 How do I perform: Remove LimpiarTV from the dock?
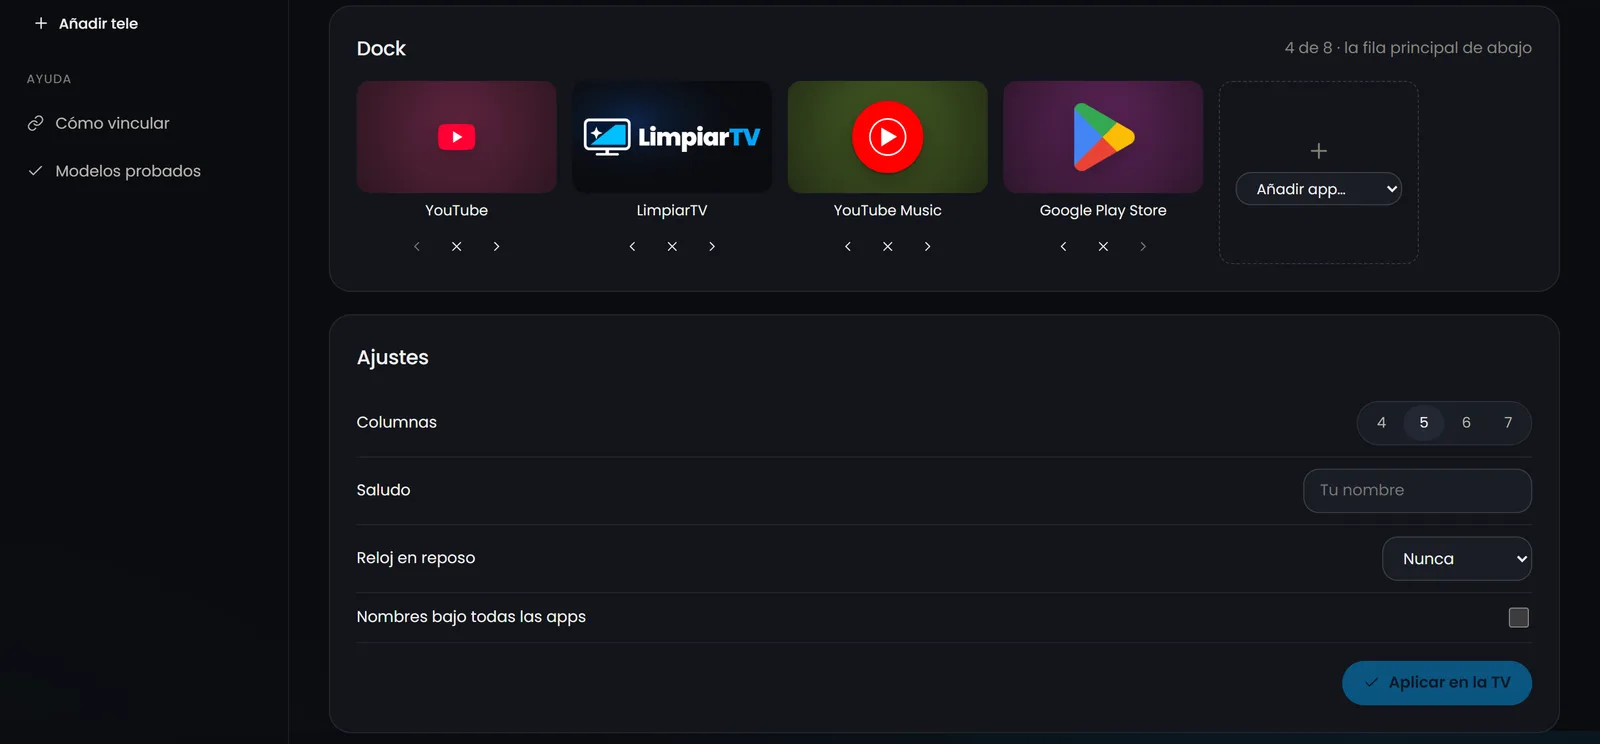pos(672,246)
